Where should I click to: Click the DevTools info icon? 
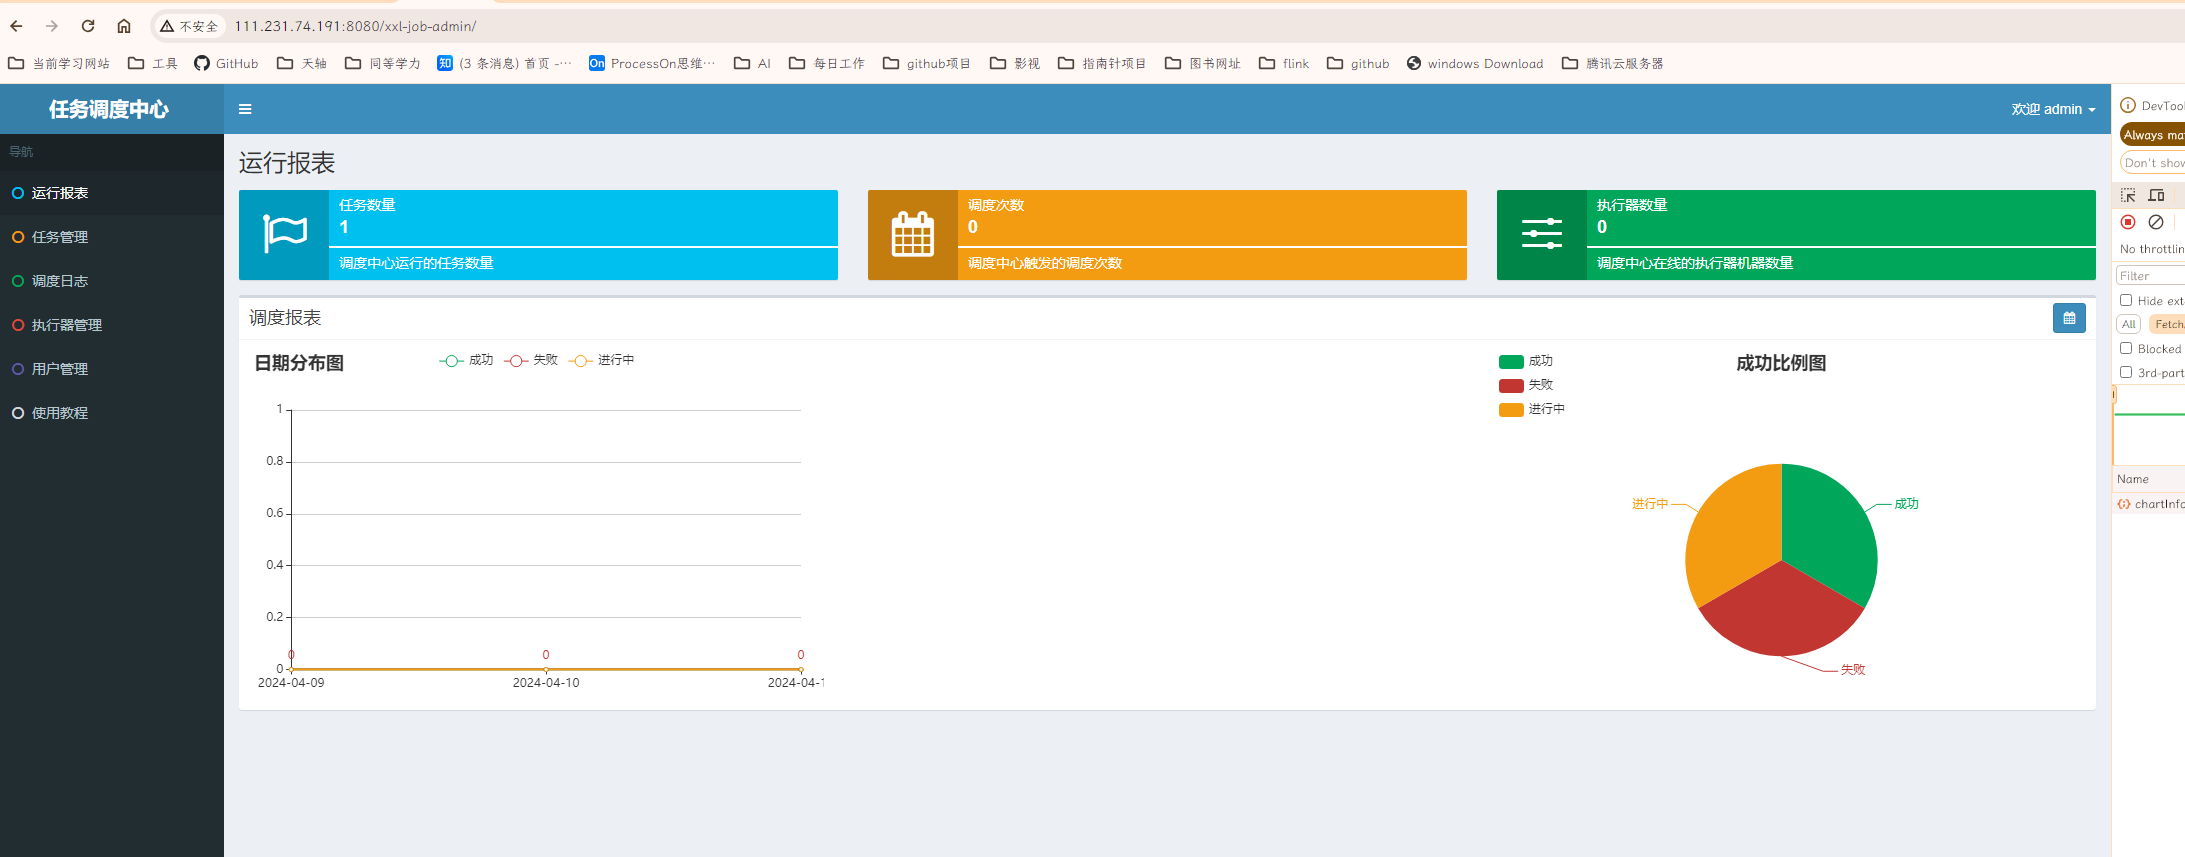(x=2128, y=105)
